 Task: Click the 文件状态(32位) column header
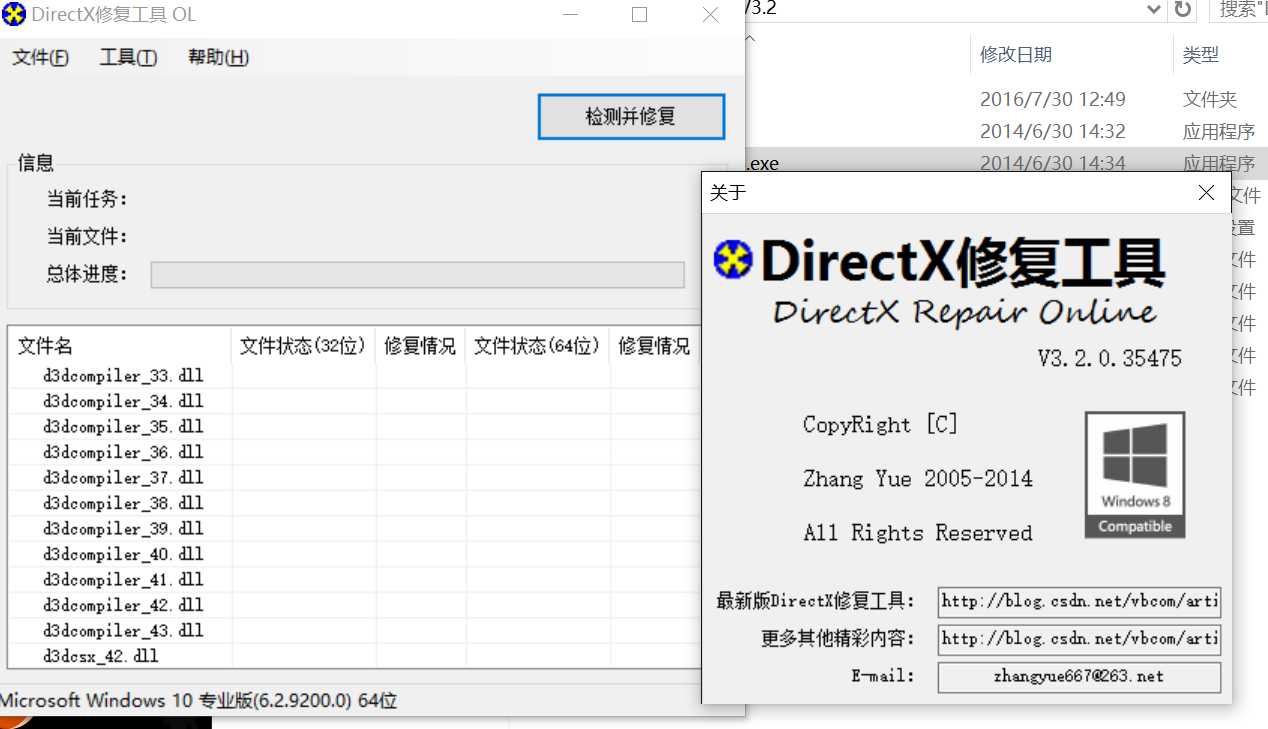pos(304,346)
